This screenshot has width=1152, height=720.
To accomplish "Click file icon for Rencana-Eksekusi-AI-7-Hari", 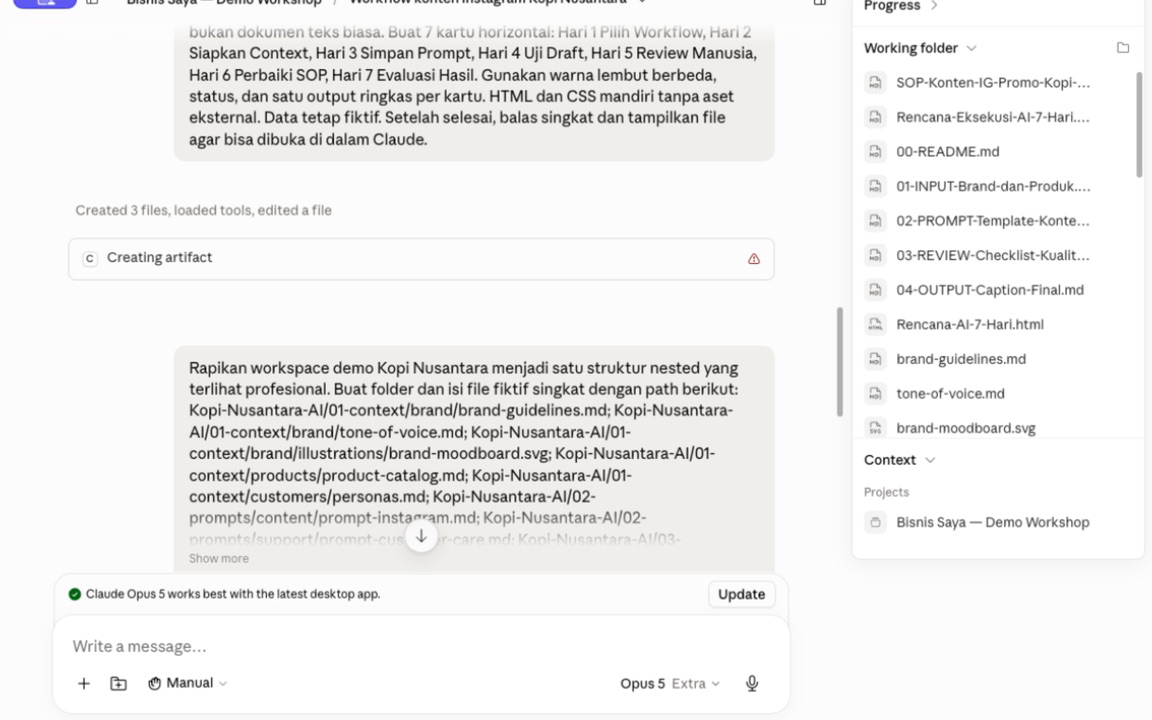I will pos(875,117).
